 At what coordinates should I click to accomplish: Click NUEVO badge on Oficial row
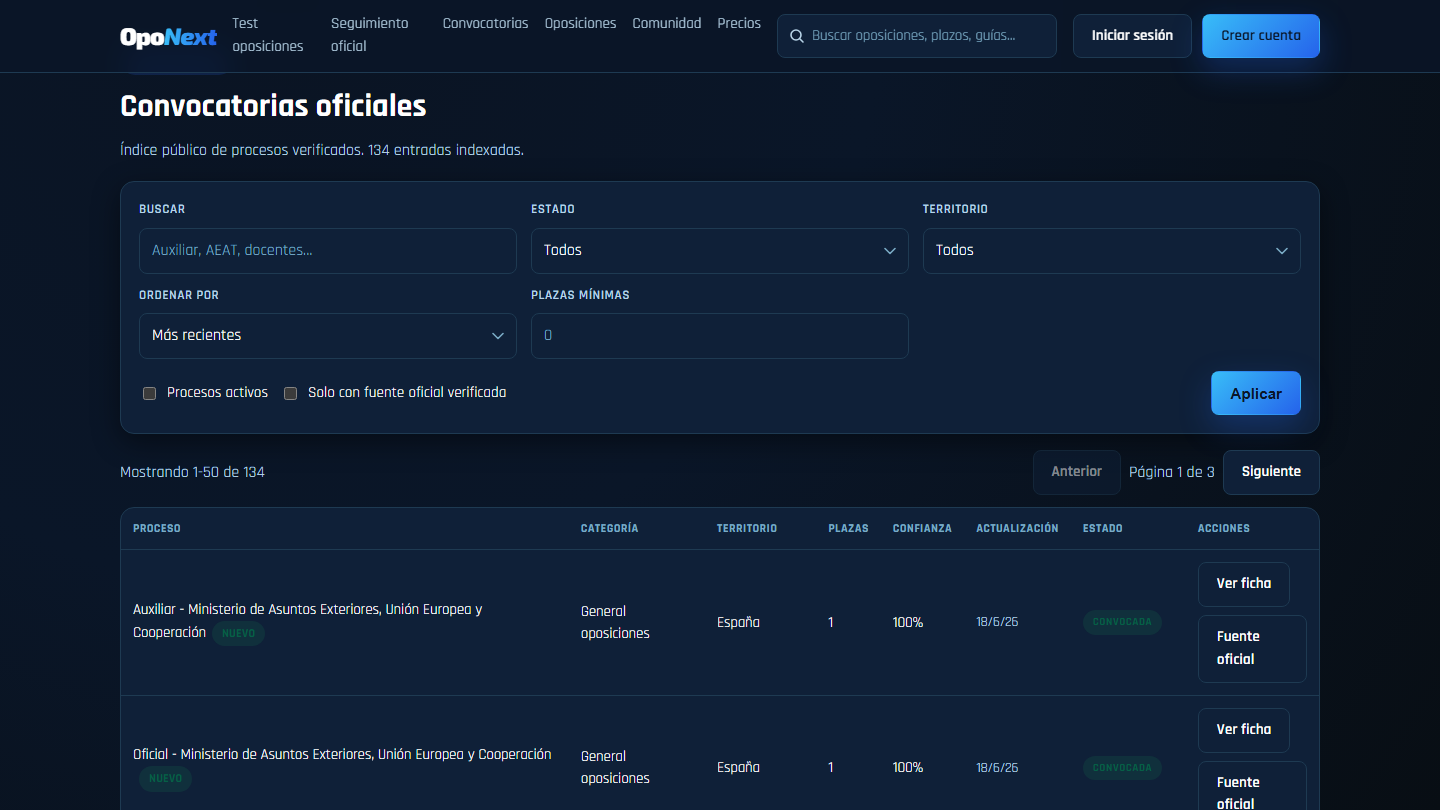pyautogui.click(x=165, y=779)
